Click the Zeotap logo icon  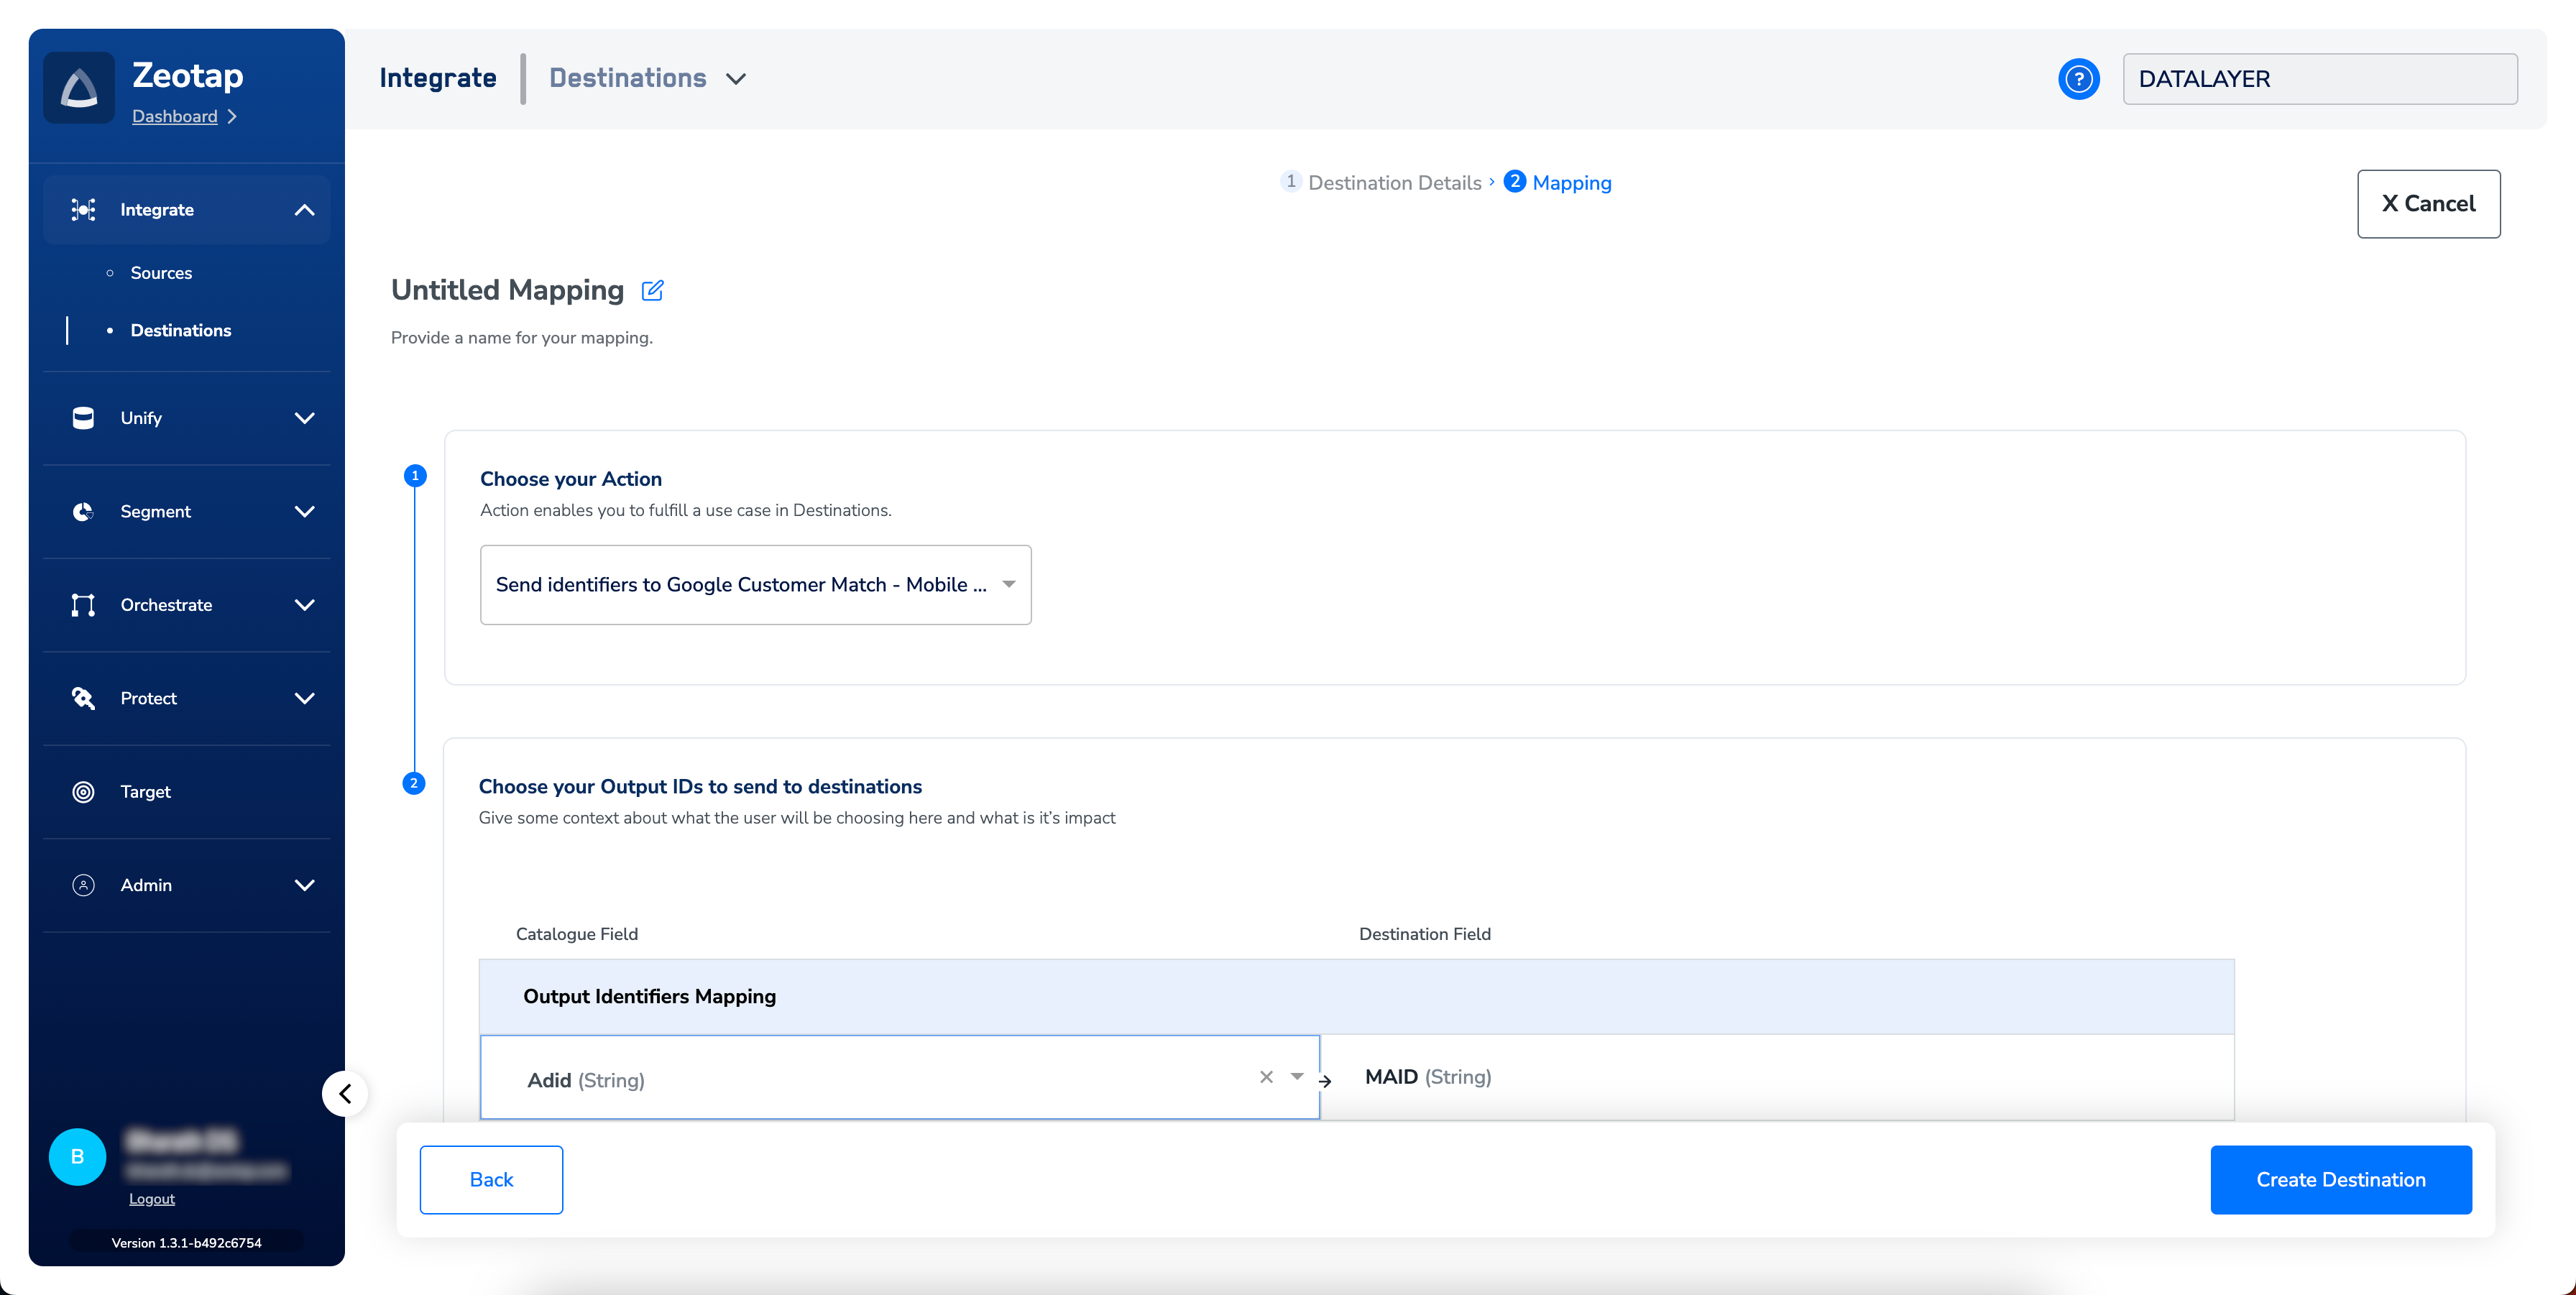click(x=79, y=88)
